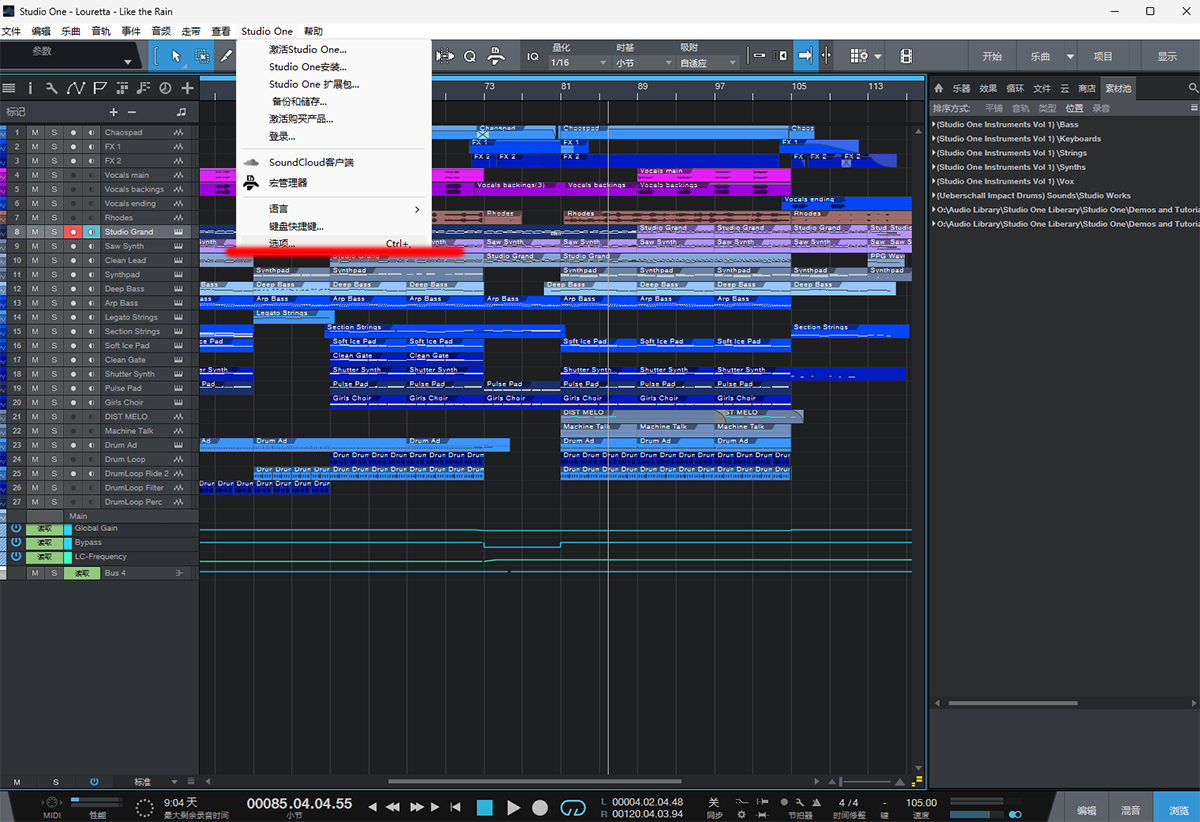The image size is (1200, 822).
Task: Toggle monitor on Rhodes track
Action: coord(91,218)
